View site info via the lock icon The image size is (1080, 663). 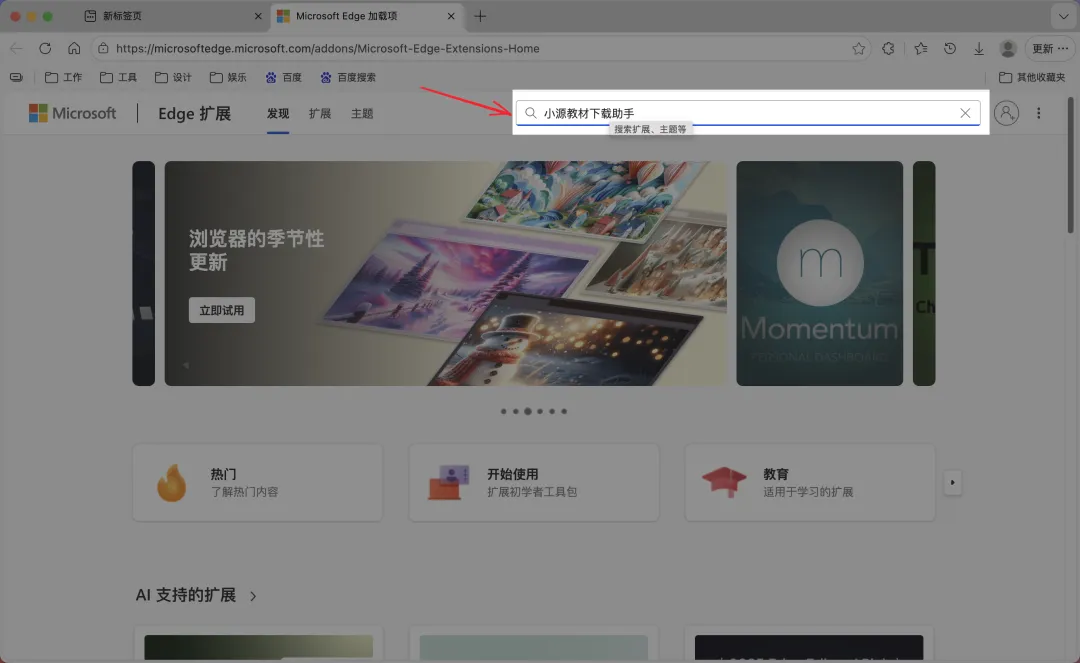[103, 48]
